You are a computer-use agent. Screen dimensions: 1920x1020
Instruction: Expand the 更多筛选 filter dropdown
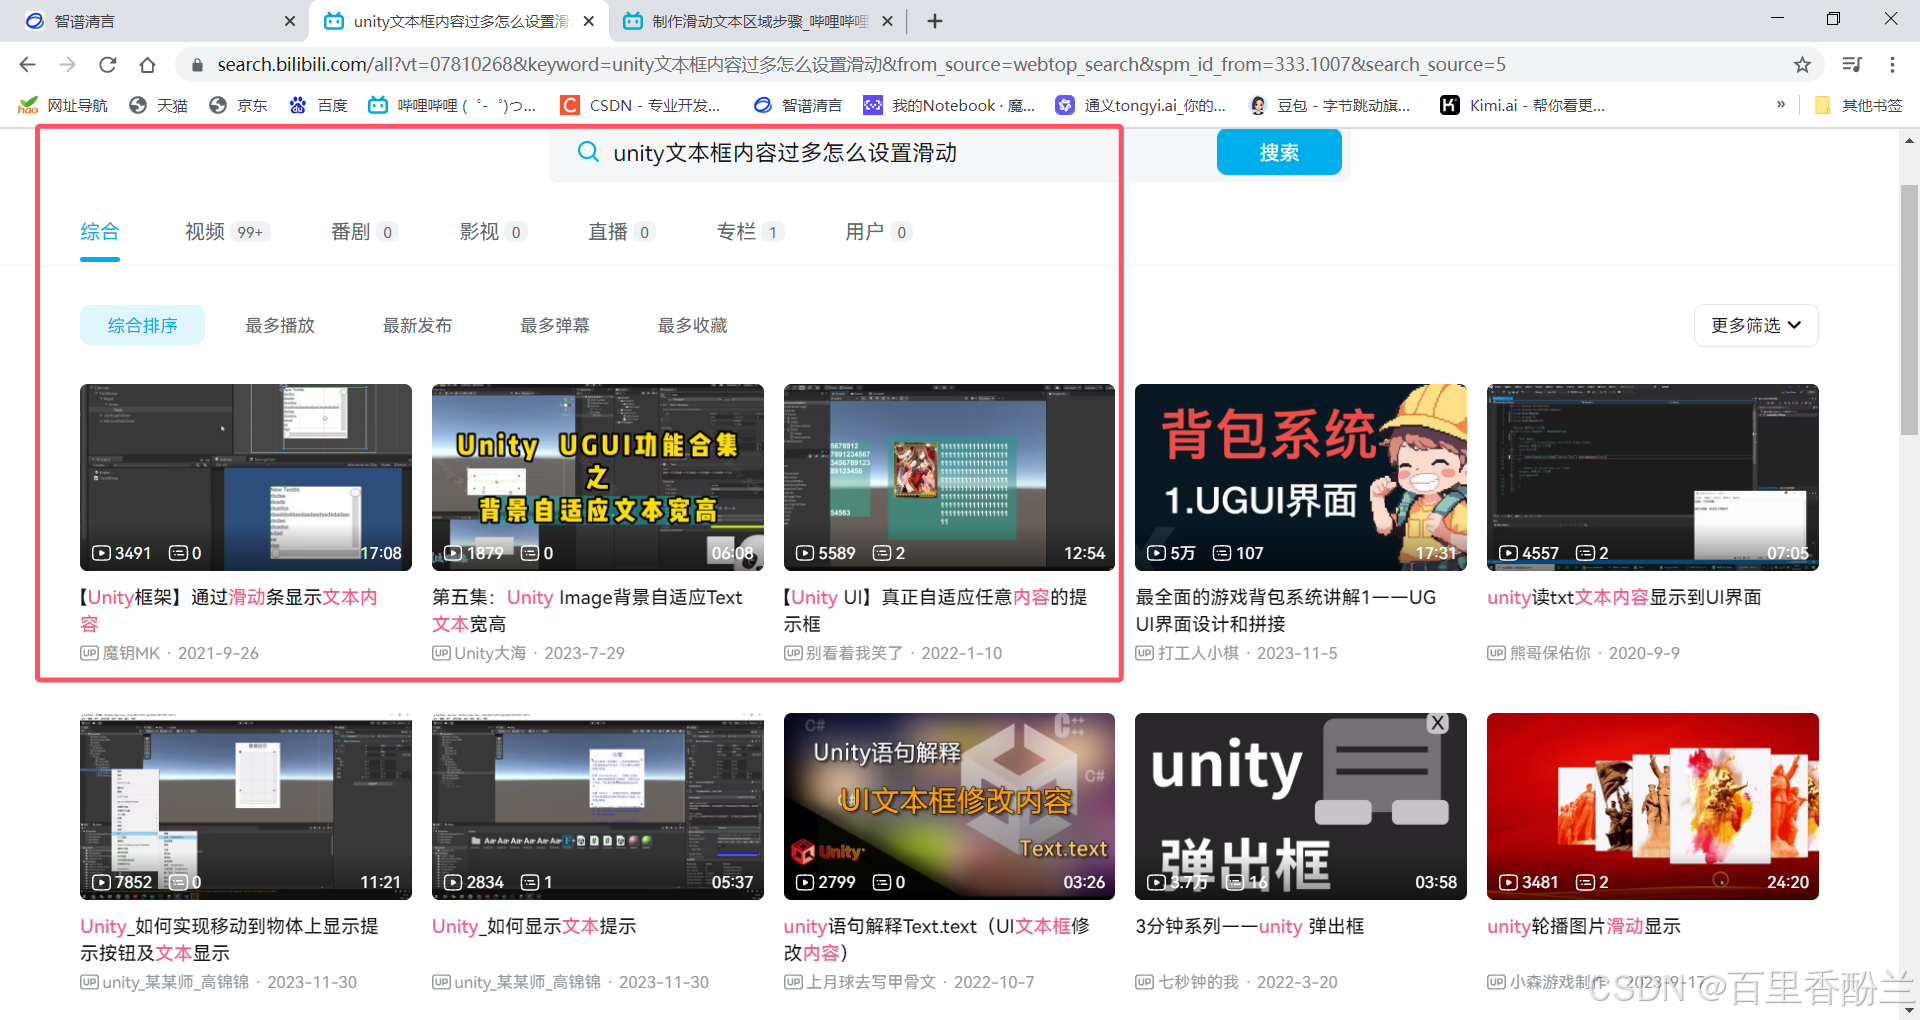(1755, 326)
